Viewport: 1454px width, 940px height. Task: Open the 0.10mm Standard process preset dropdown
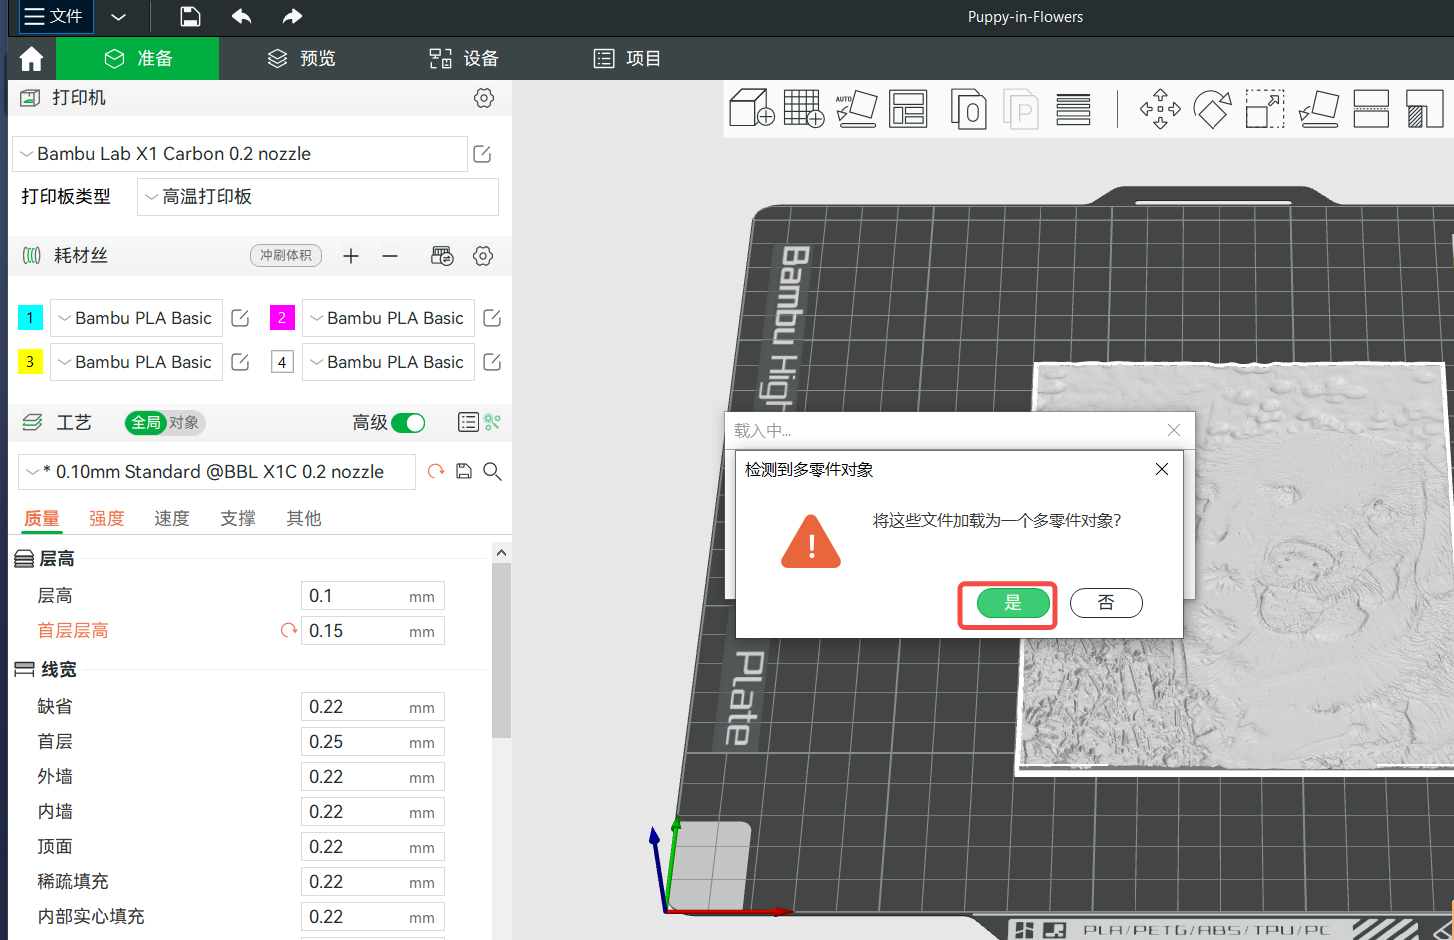[217, 472]
